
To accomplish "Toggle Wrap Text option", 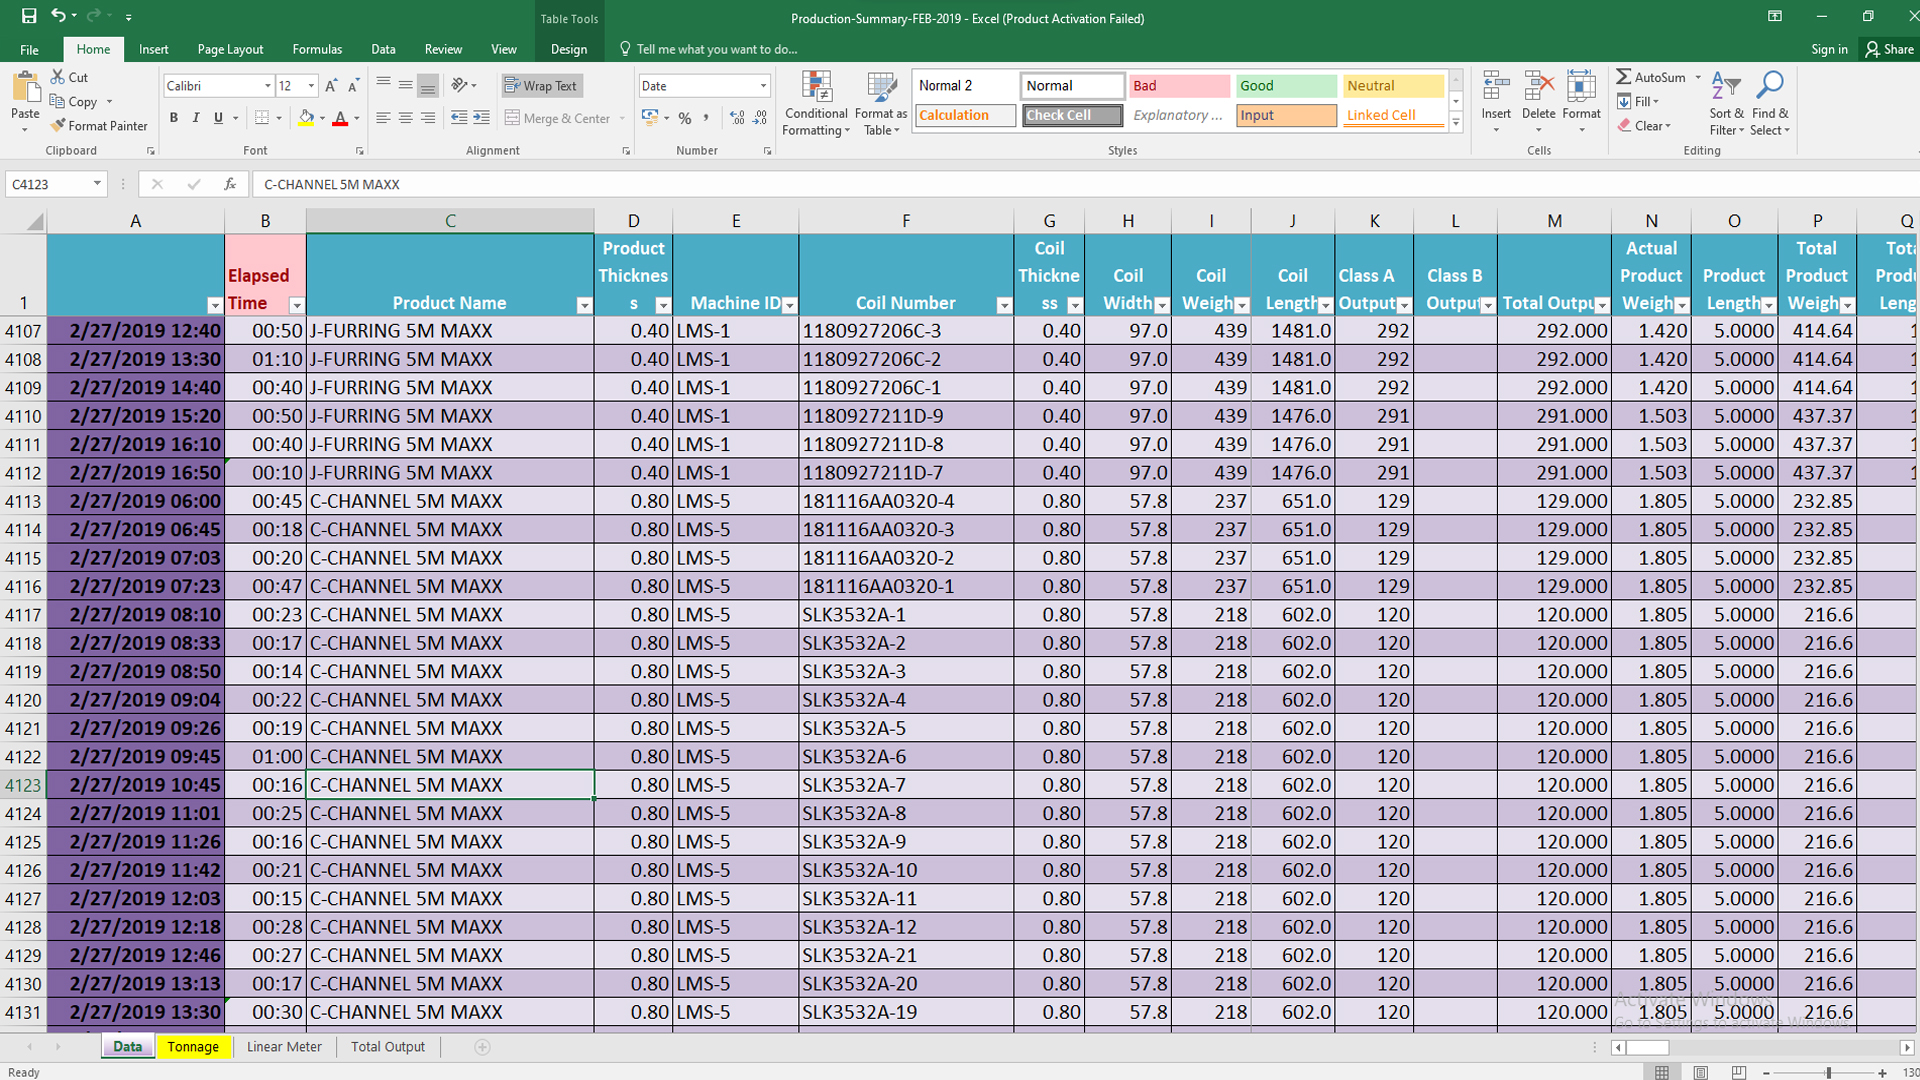I will pyautogui.click(x=541, y=86).
